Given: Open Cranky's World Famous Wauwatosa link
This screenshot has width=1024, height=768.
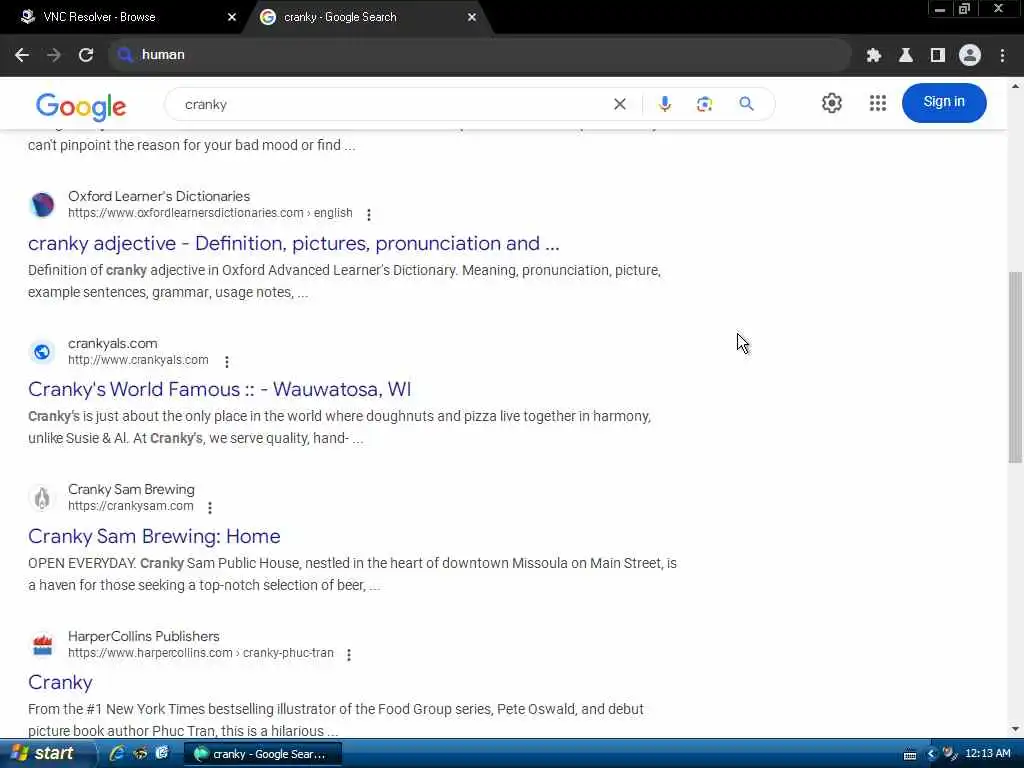Looking at the screenshot, I should (219, 390).
